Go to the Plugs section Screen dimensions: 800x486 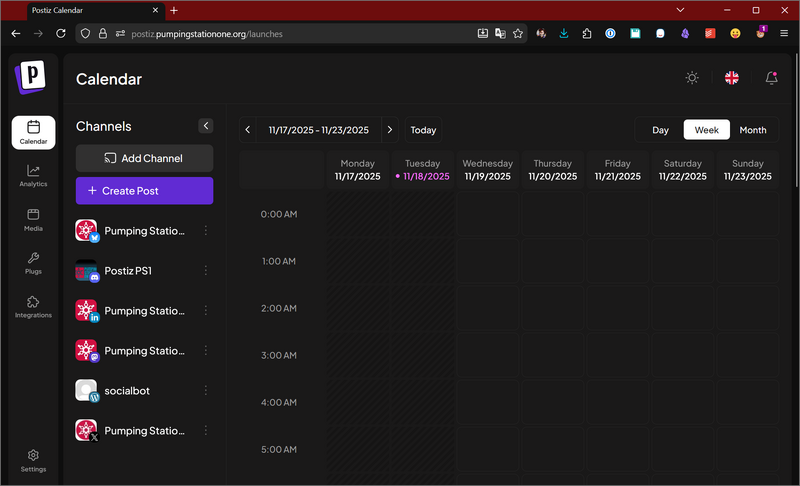[33, 262]
